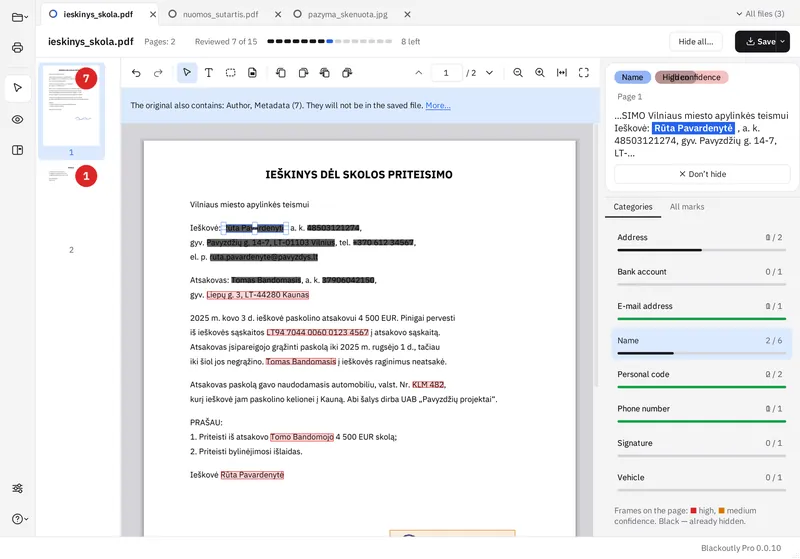Click the document vertical scrollbar
Screen dimensions: 800x559
pos(595,255)
